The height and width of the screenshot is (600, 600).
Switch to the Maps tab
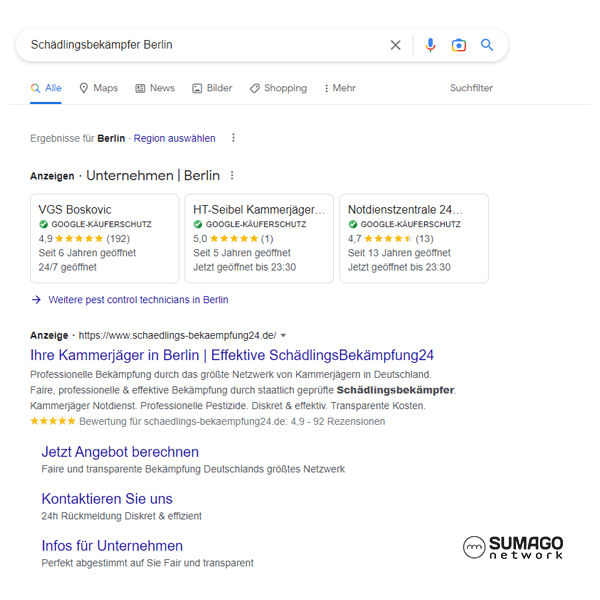click(x=99, y=88)
